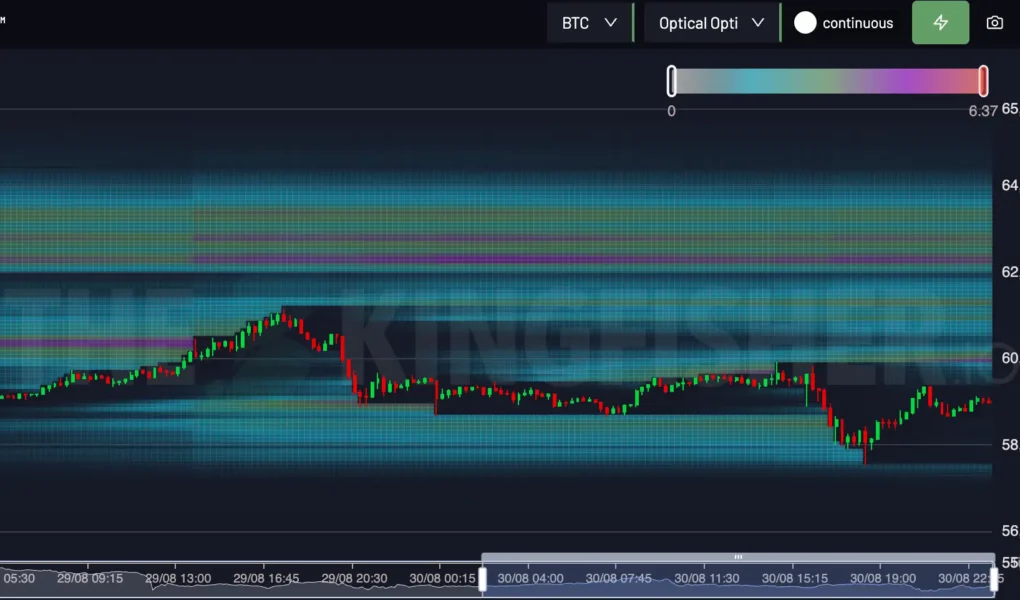
Task: Click the middle of the color intensity gradient bar
Action: point(826,80)
